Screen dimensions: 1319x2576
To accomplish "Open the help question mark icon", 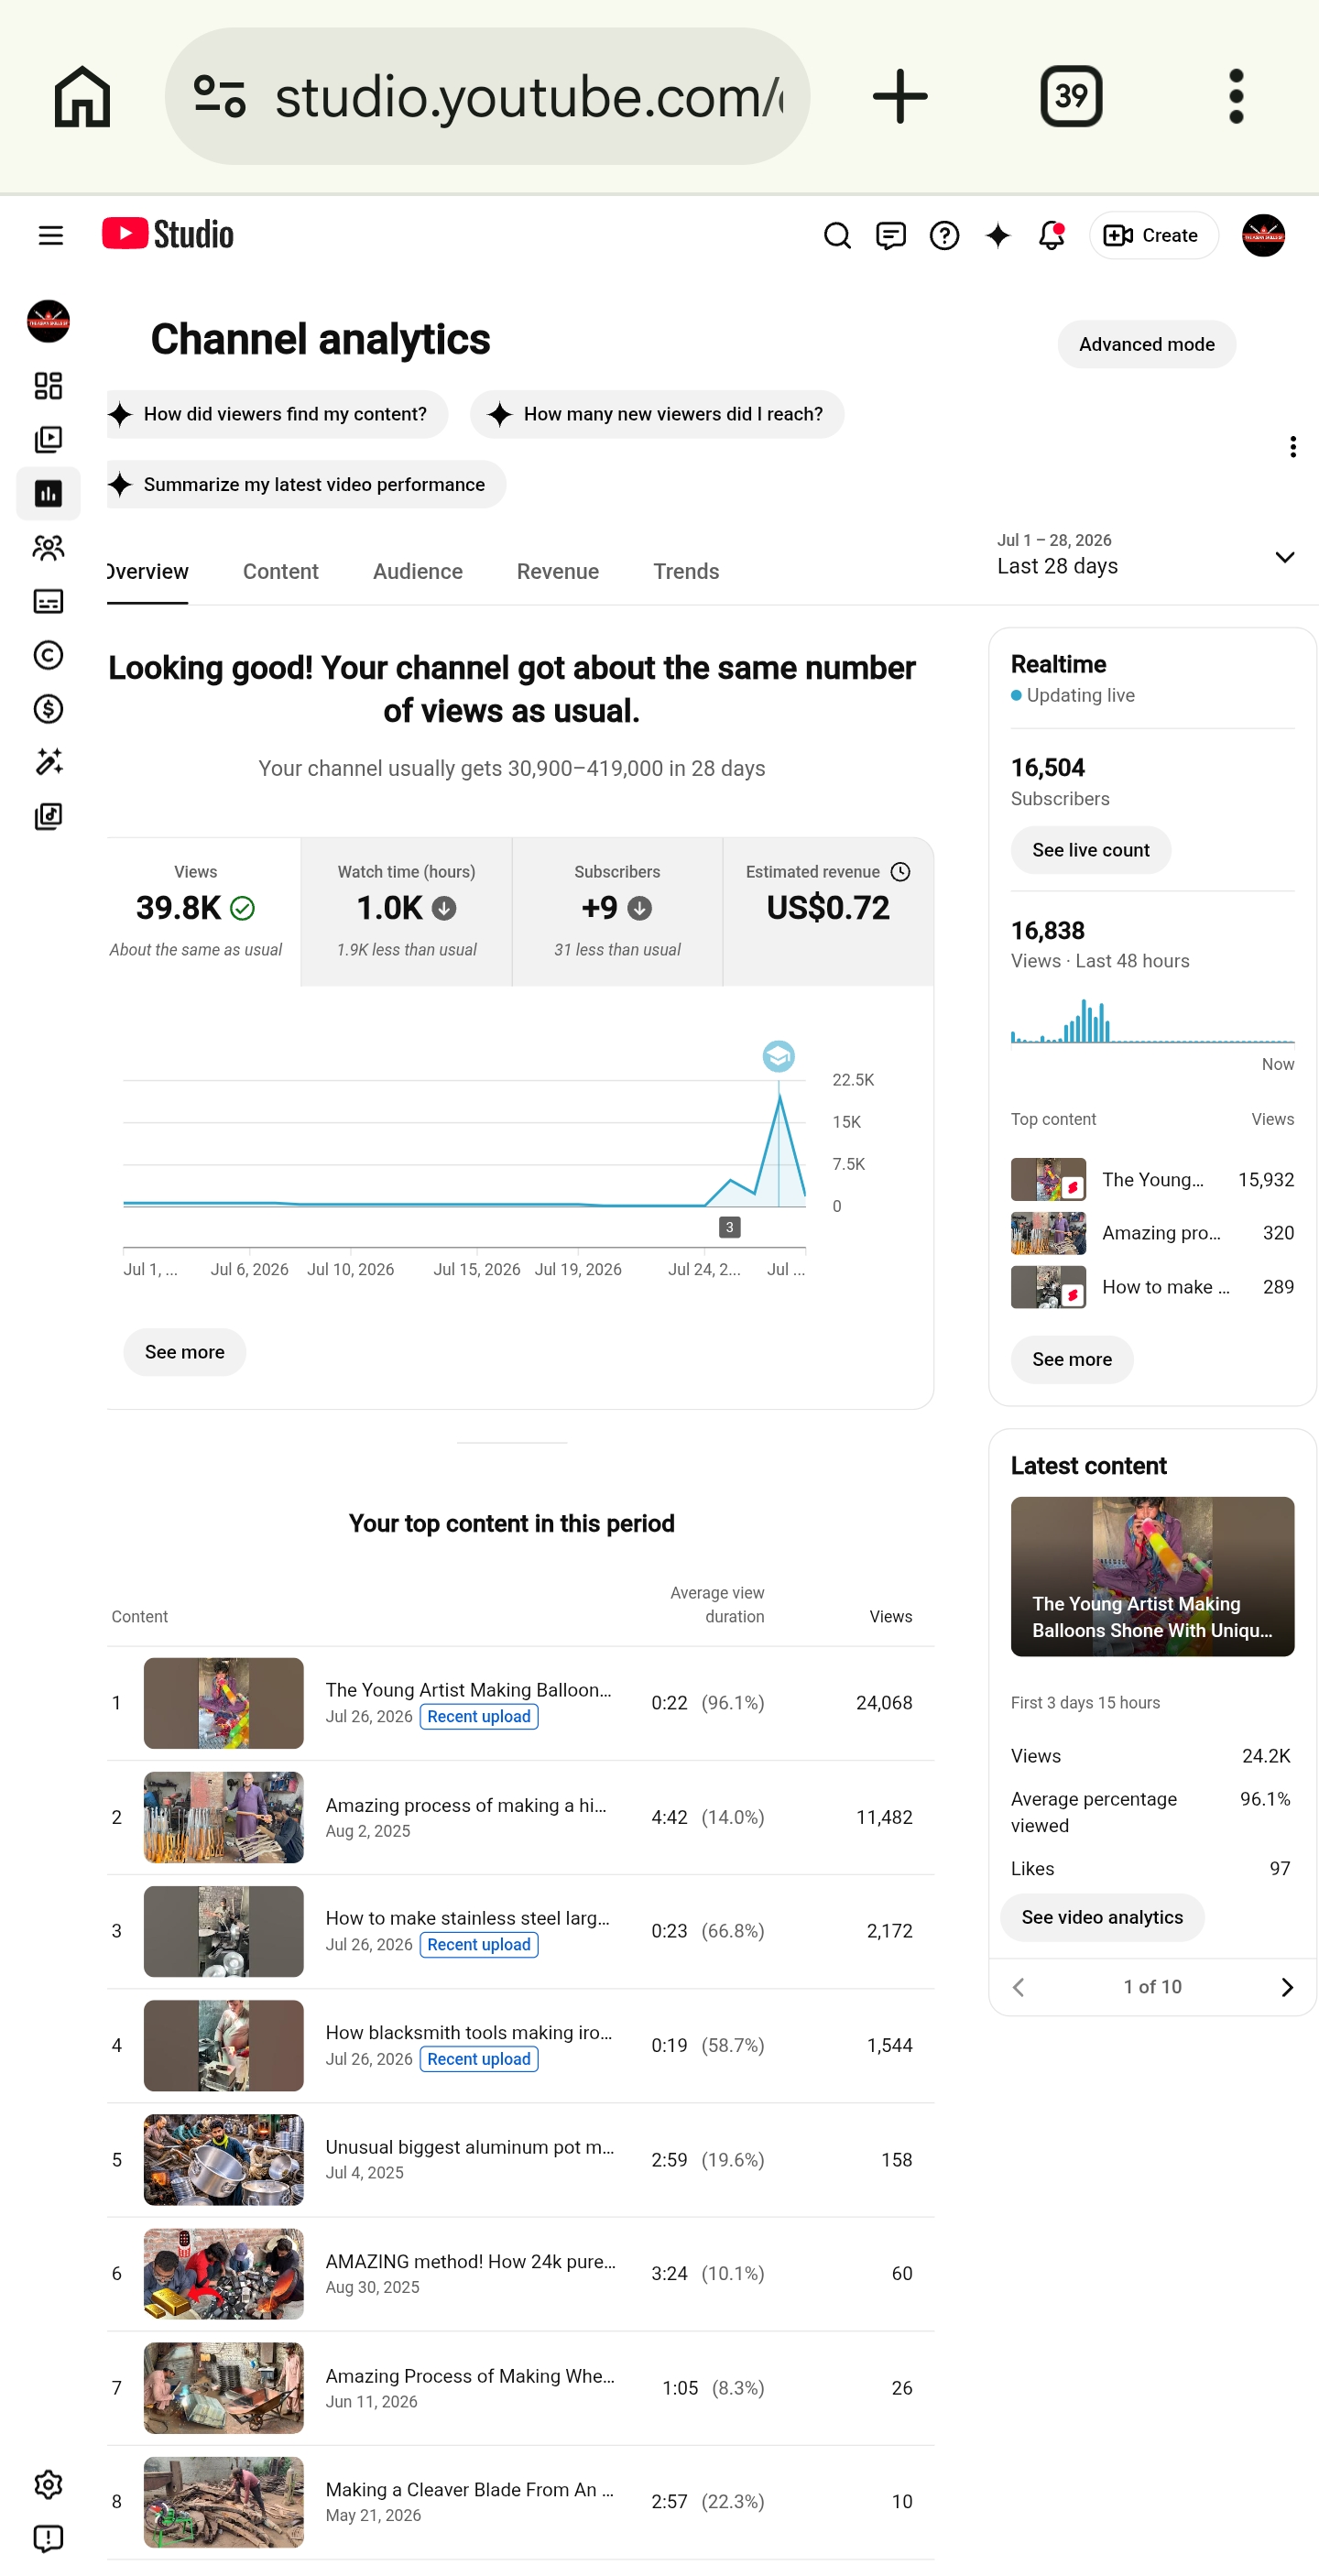I will point(944,236).
